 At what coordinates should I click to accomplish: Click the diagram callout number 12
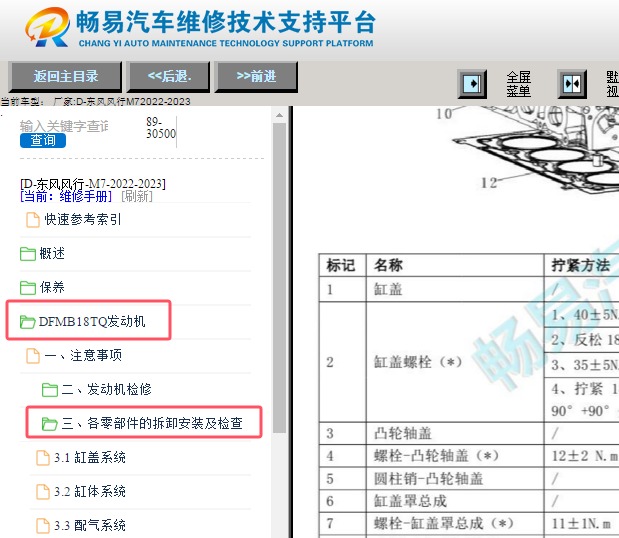[488, 182]
